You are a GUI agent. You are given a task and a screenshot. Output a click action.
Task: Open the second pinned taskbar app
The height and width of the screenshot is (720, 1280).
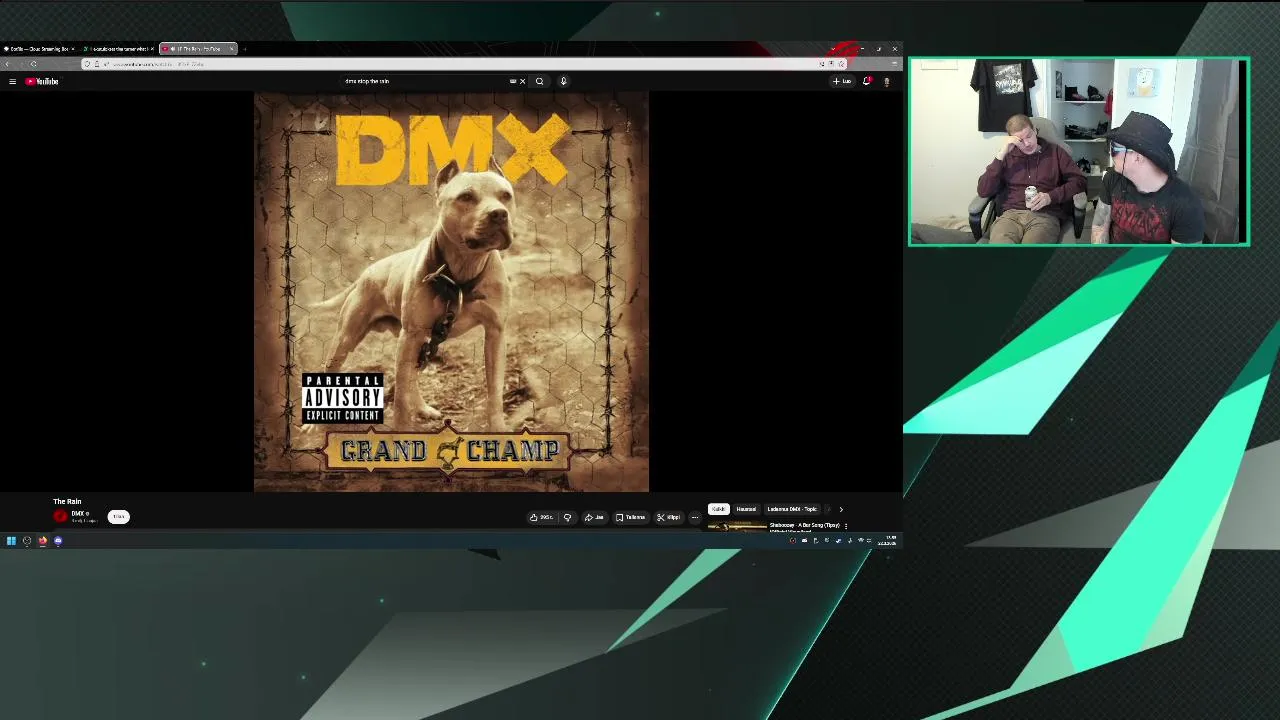pos(27,541)
